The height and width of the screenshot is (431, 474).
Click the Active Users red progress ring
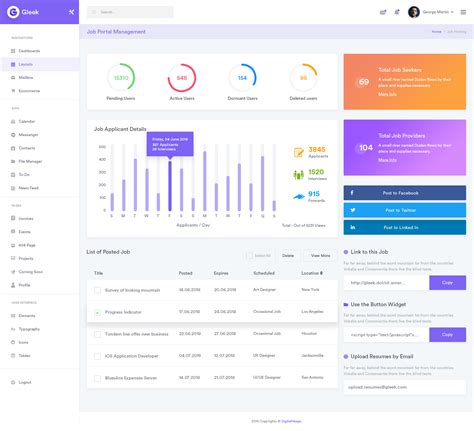(x=182, y=78)
